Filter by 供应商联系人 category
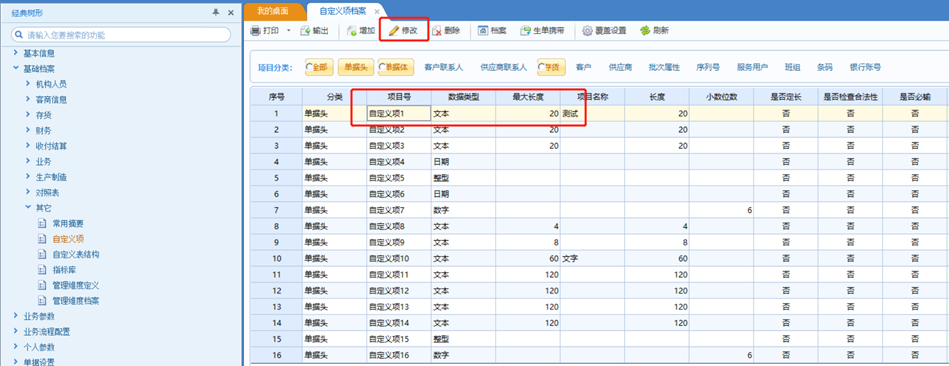The width and height of the screenshot is (949, 366). 504,67
